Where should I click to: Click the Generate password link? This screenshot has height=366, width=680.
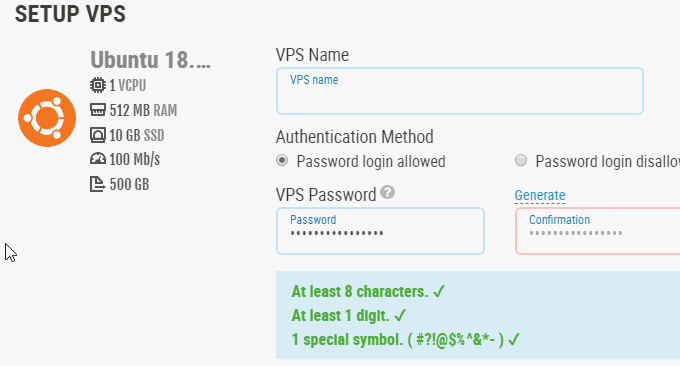click(540, 195)
